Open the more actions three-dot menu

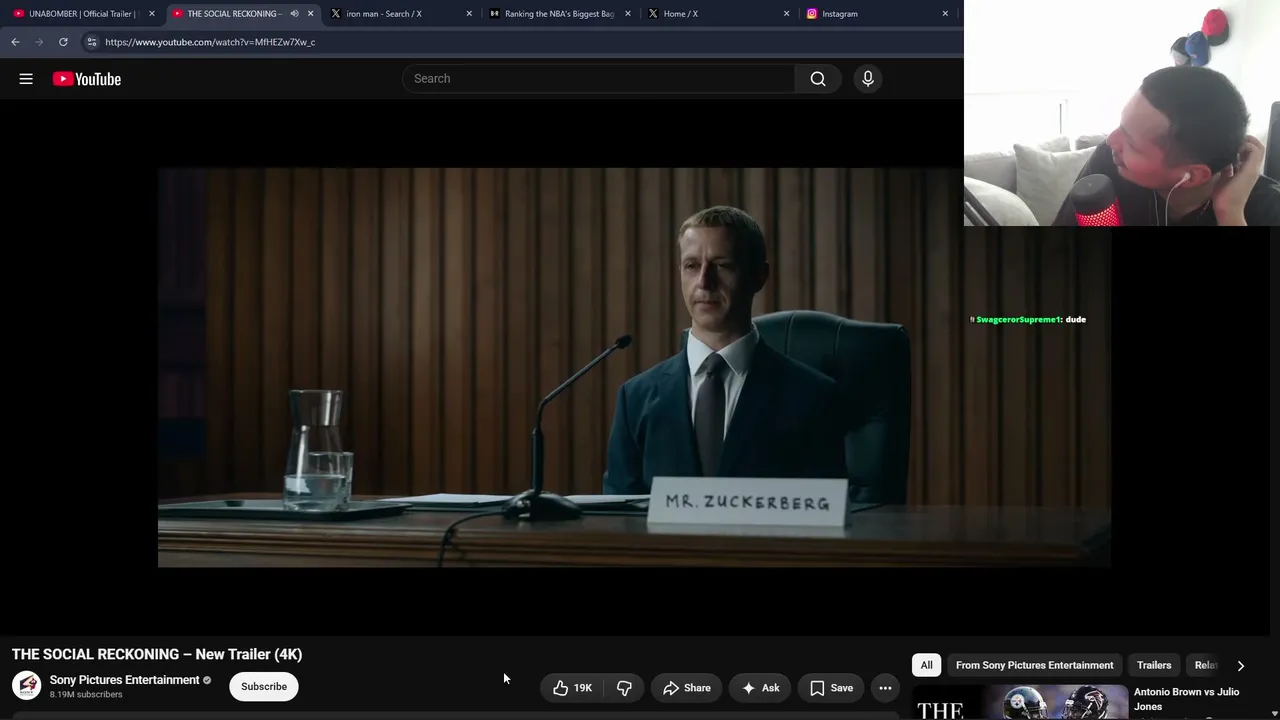tap(885, 688)
